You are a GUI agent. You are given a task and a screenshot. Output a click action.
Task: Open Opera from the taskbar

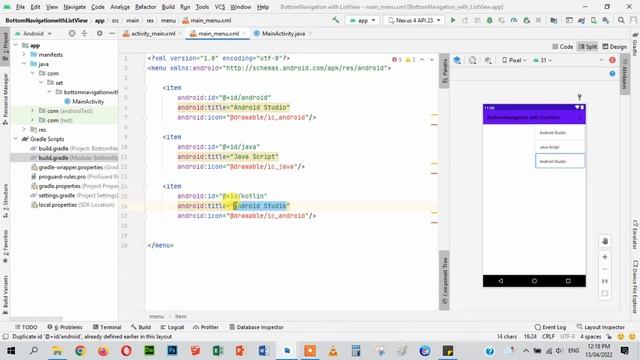126,351
